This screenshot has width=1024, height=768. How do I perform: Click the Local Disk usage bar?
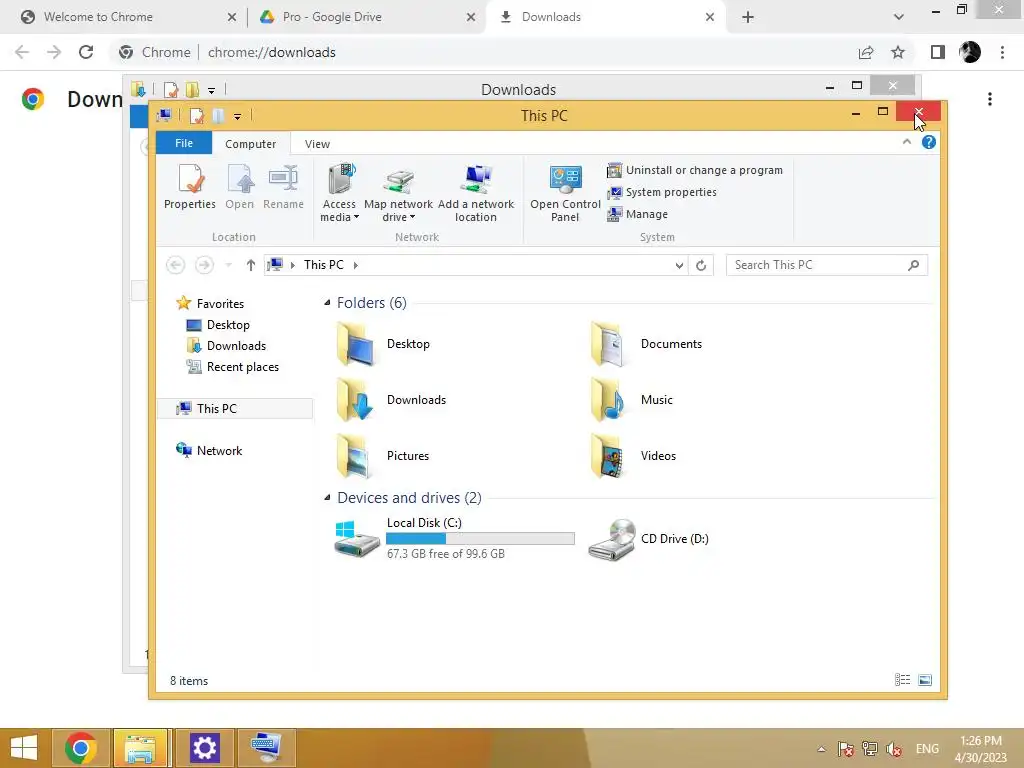click(480, 538)
